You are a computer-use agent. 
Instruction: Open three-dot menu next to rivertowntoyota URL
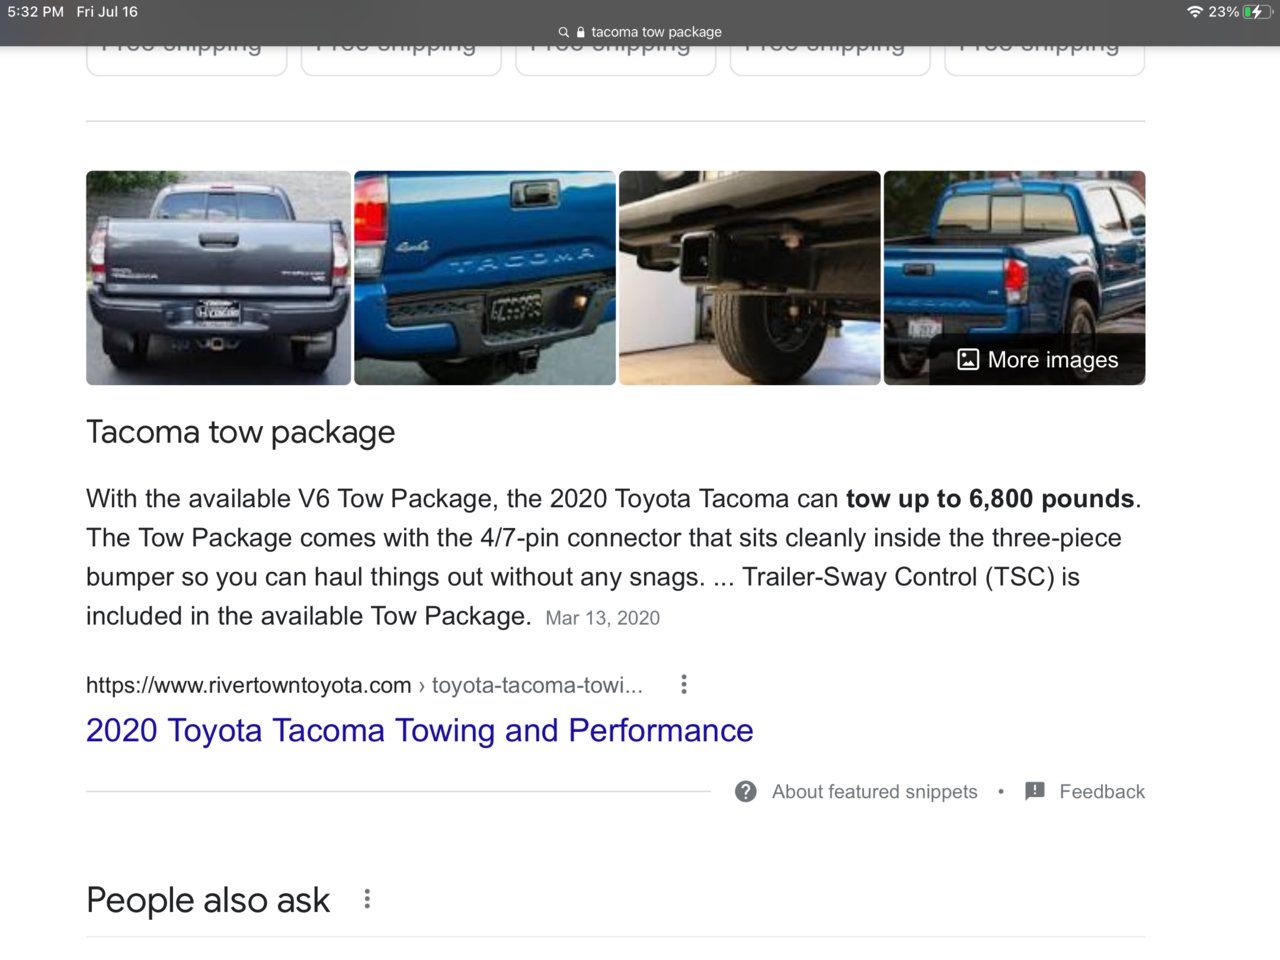(x=684, y=685)
